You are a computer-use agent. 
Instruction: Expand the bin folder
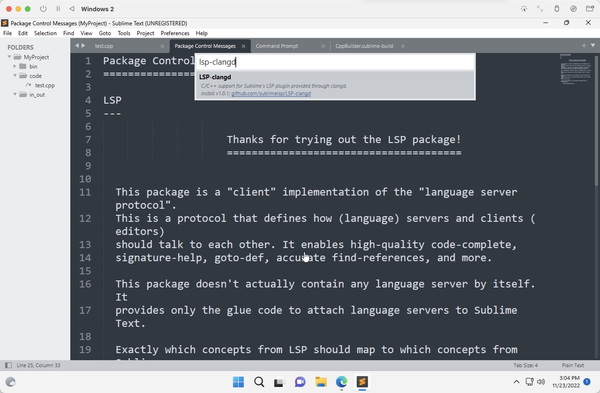coord(15,66)
